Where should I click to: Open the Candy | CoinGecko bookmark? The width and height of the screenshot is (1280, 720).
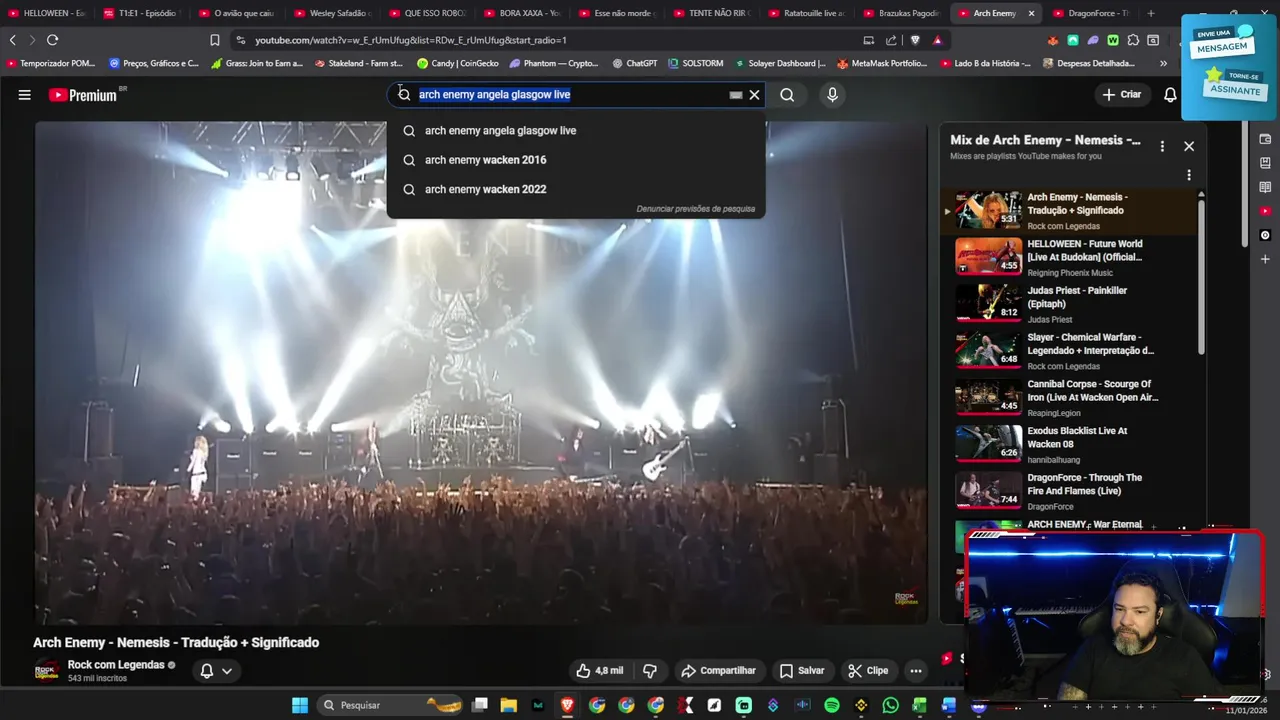pyautogui.click(x=458, y=63)
